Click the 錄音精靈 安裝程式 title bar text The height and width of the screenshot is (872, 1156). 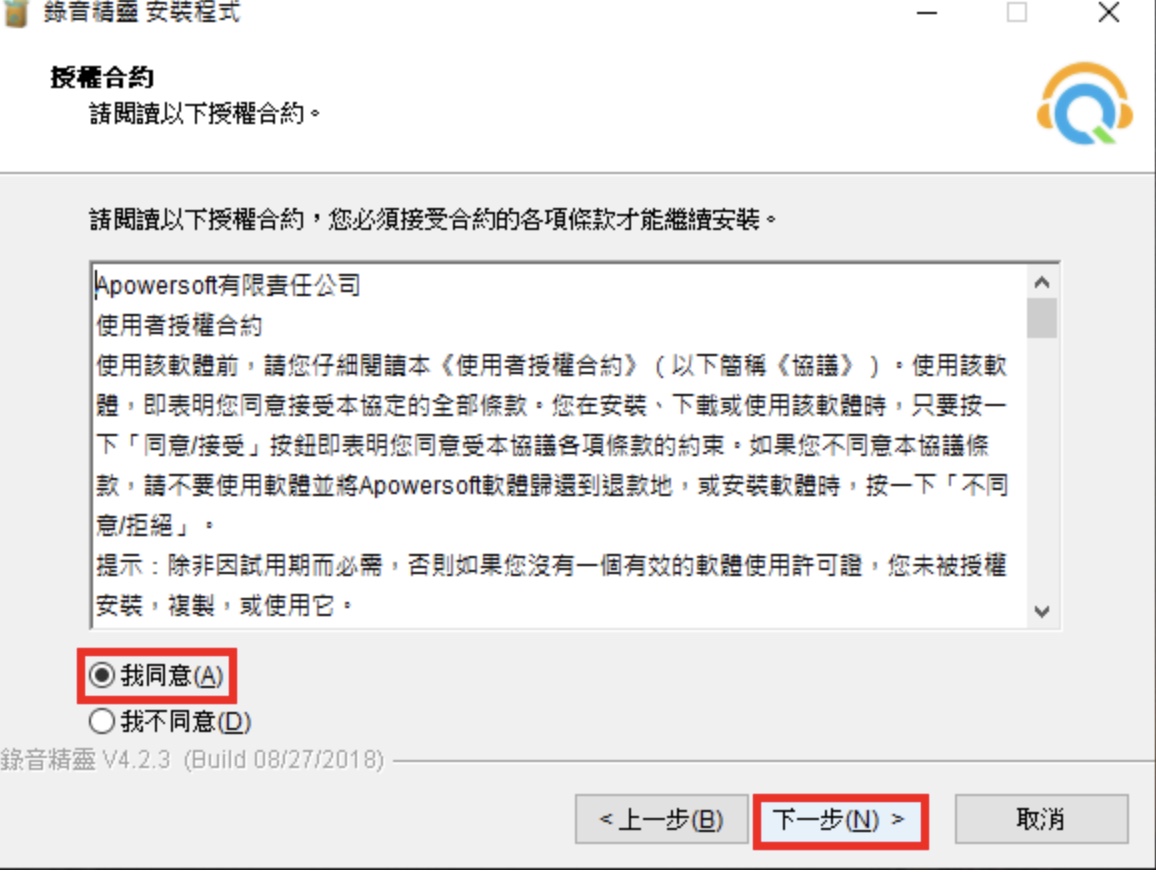(x=142, y=13)
